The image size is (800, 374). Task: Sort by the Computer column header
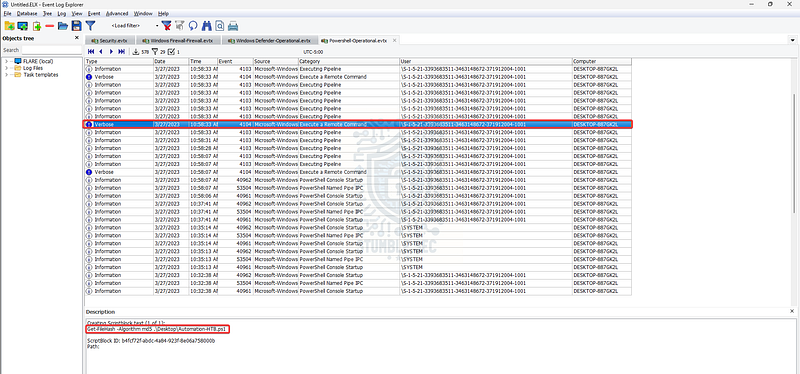click(x=602, y=61)
